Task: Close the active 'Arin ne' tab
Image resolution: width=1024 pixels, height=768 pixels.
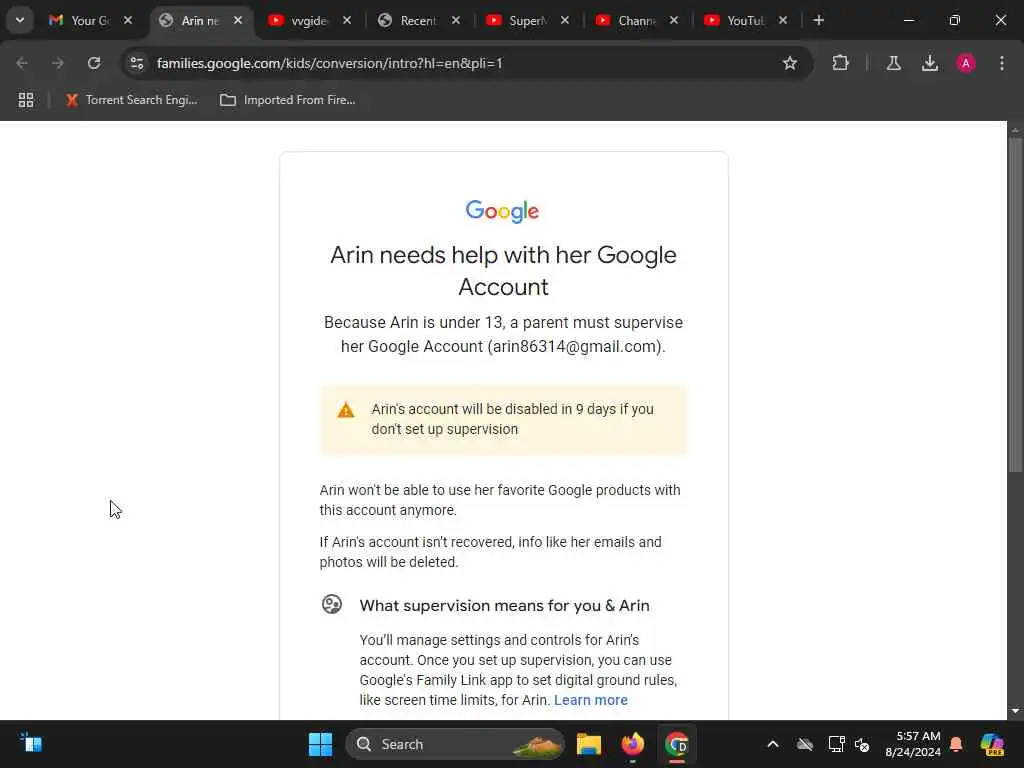Action: pyautogui.click(x=238, y=20)
